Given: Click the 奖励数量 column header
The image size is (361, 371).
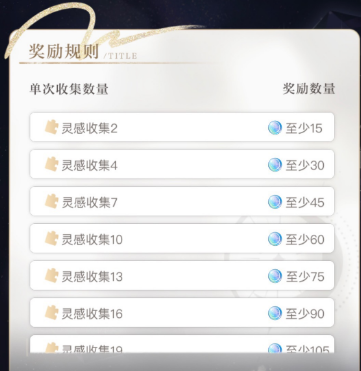Looking at the screenshot, I should (x=309, y=89).
